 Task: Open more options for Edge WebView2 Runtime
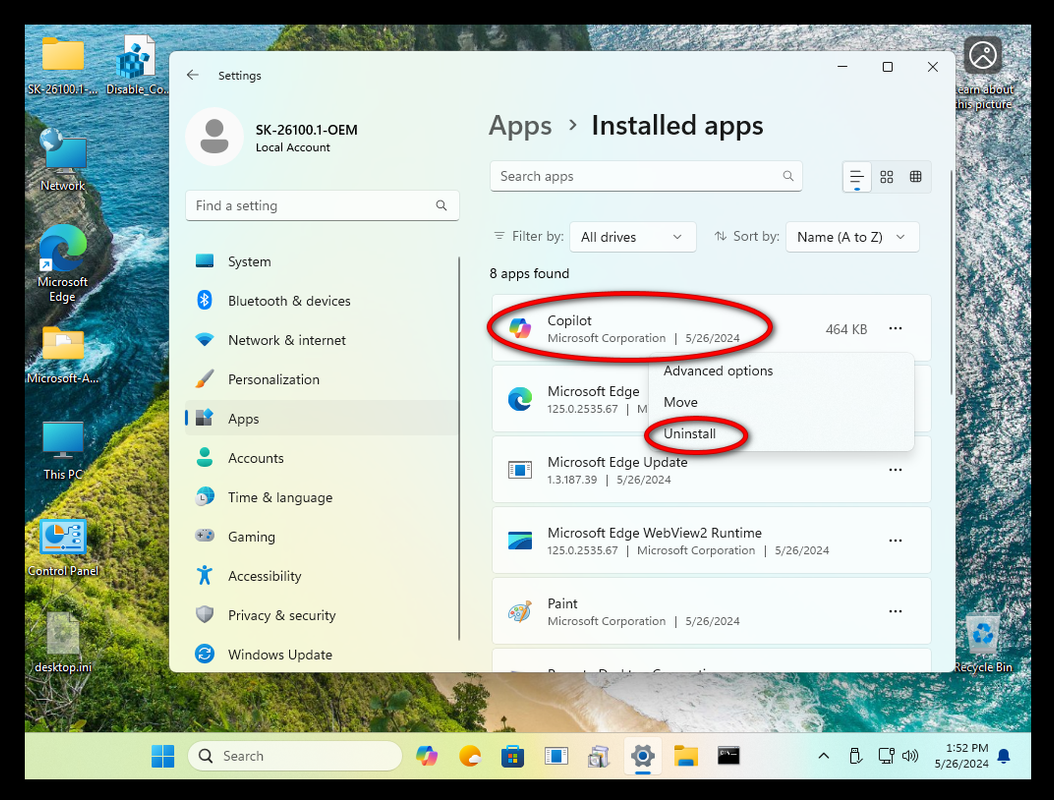pos(895,540)
